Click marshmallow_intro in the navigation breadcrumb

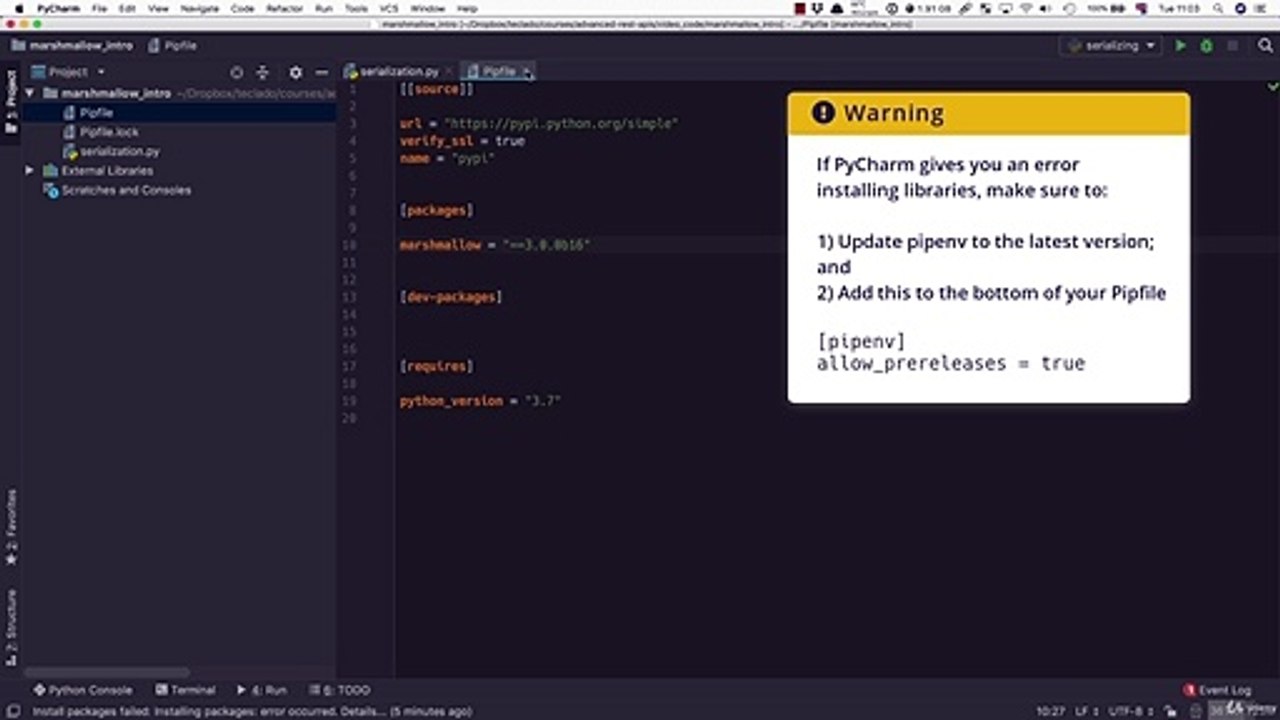click(70, 46)
